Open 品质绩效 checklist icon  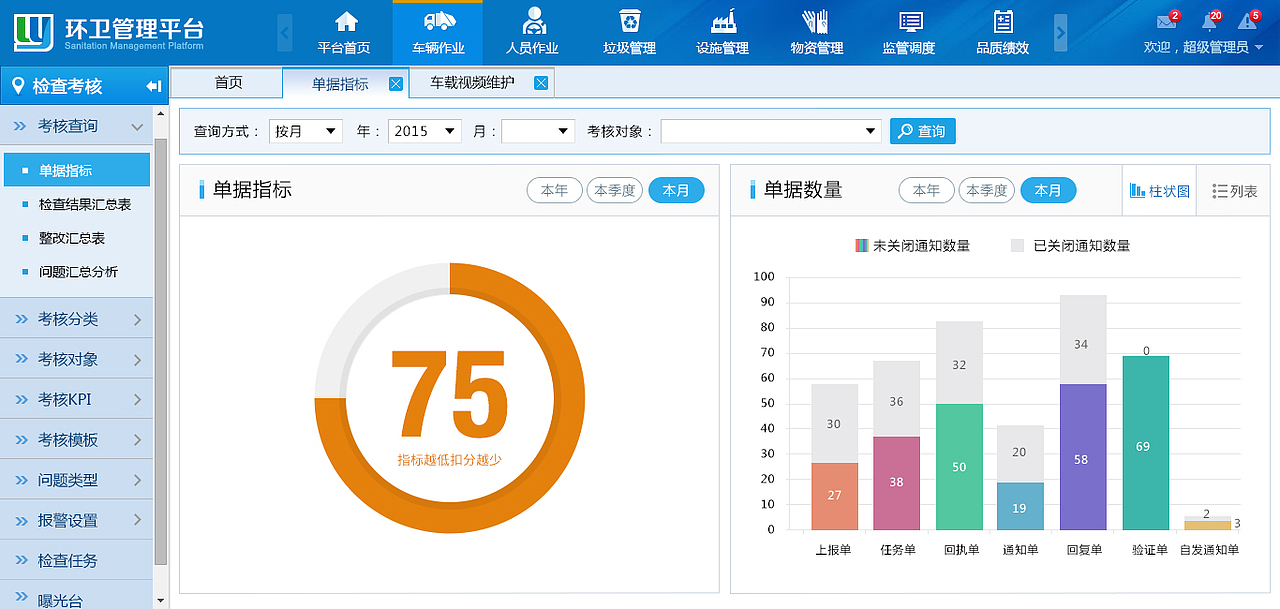pyautogui.click(x=1003, y=21)
